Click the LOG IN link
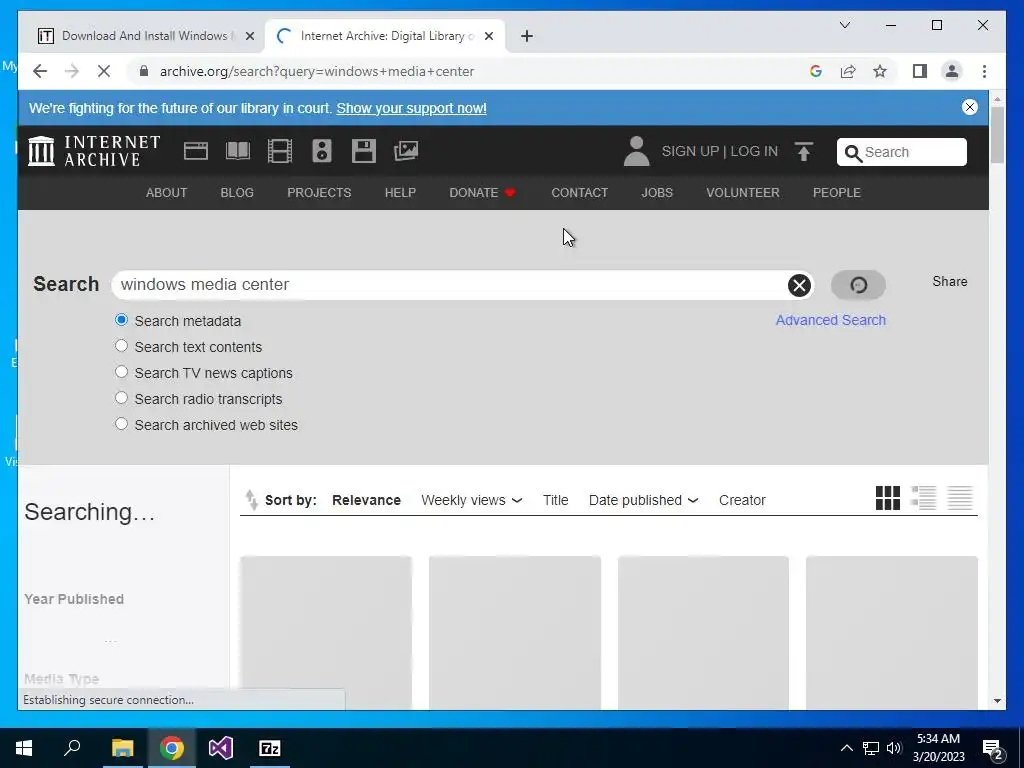 [754, 152]
